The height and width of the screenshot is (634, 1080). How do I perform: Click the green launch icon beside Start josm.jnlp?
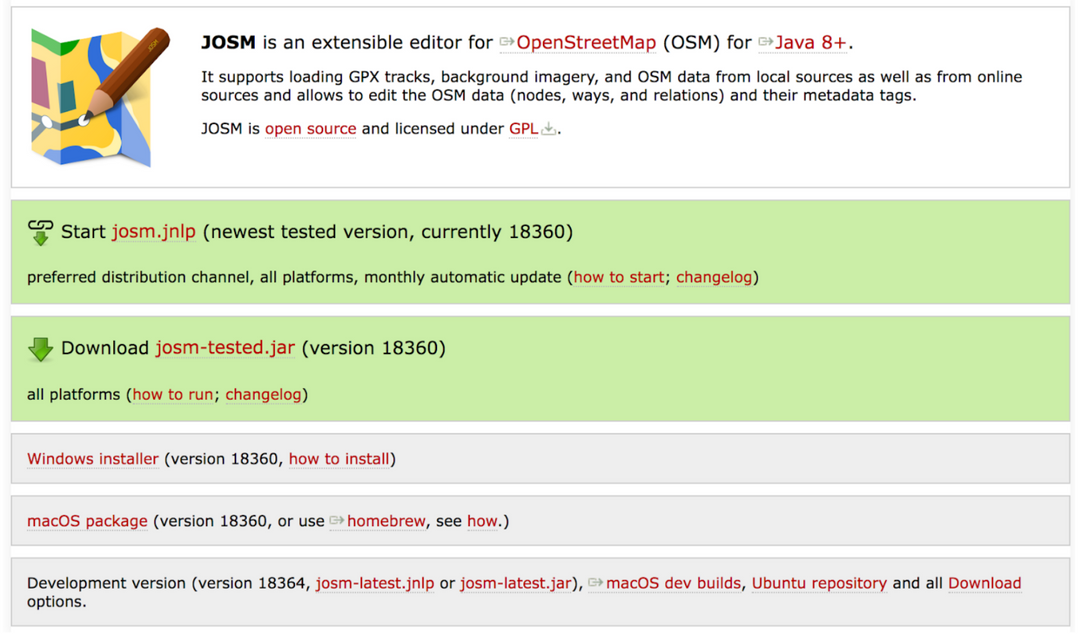[41, 232]
